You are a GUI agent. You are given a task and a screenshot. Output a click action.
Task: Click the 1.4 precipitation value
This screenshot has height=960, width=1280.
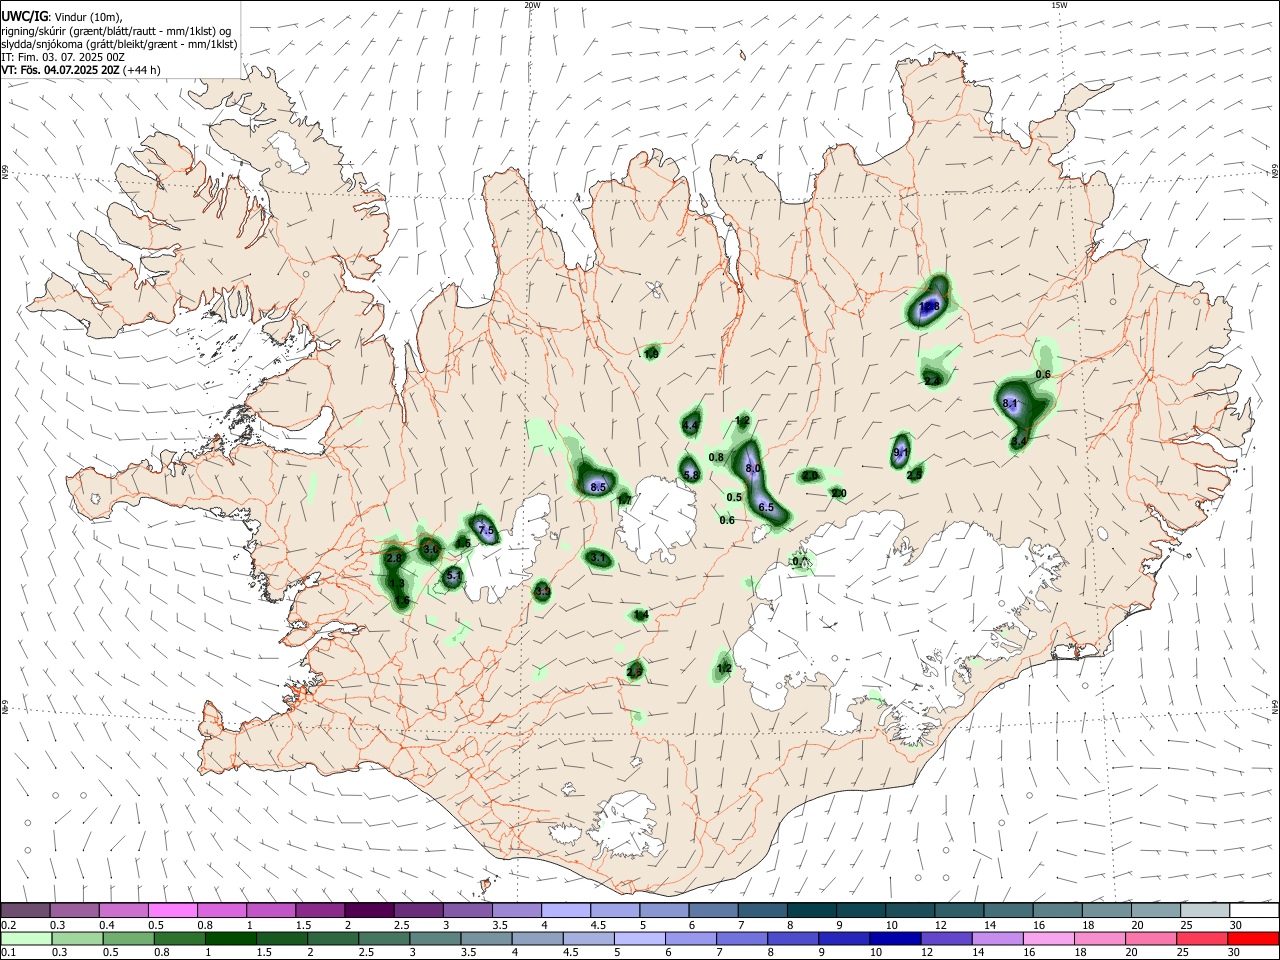point(641,615)
